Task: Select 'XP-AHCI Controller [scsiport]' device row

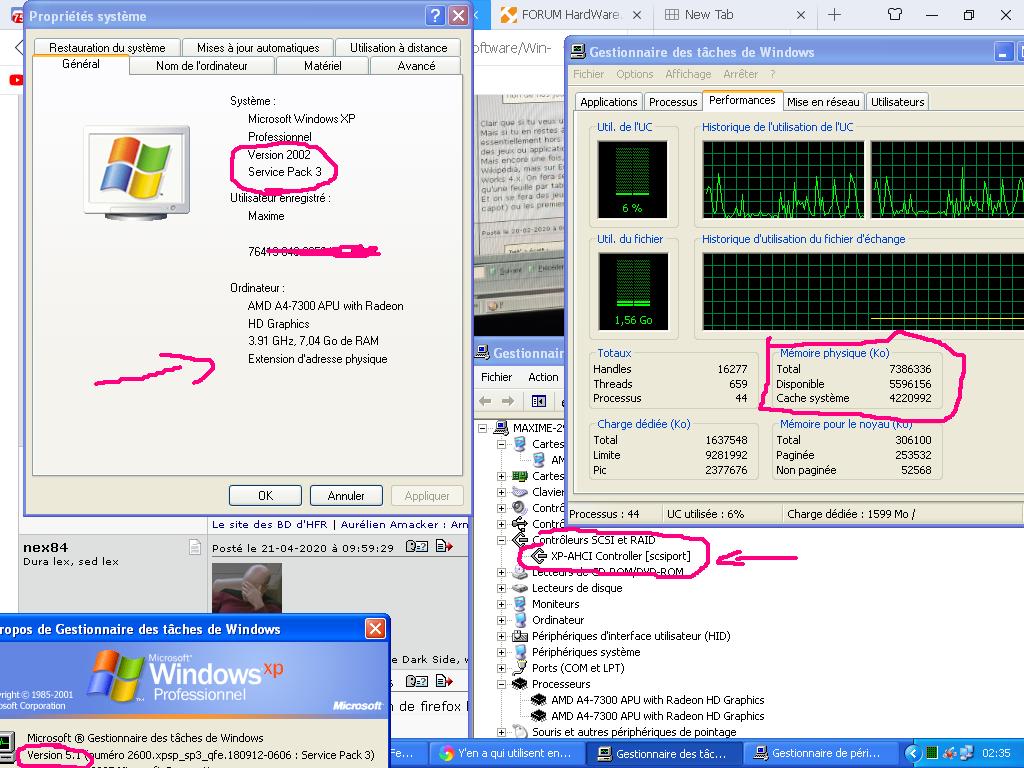Action: 620,556
